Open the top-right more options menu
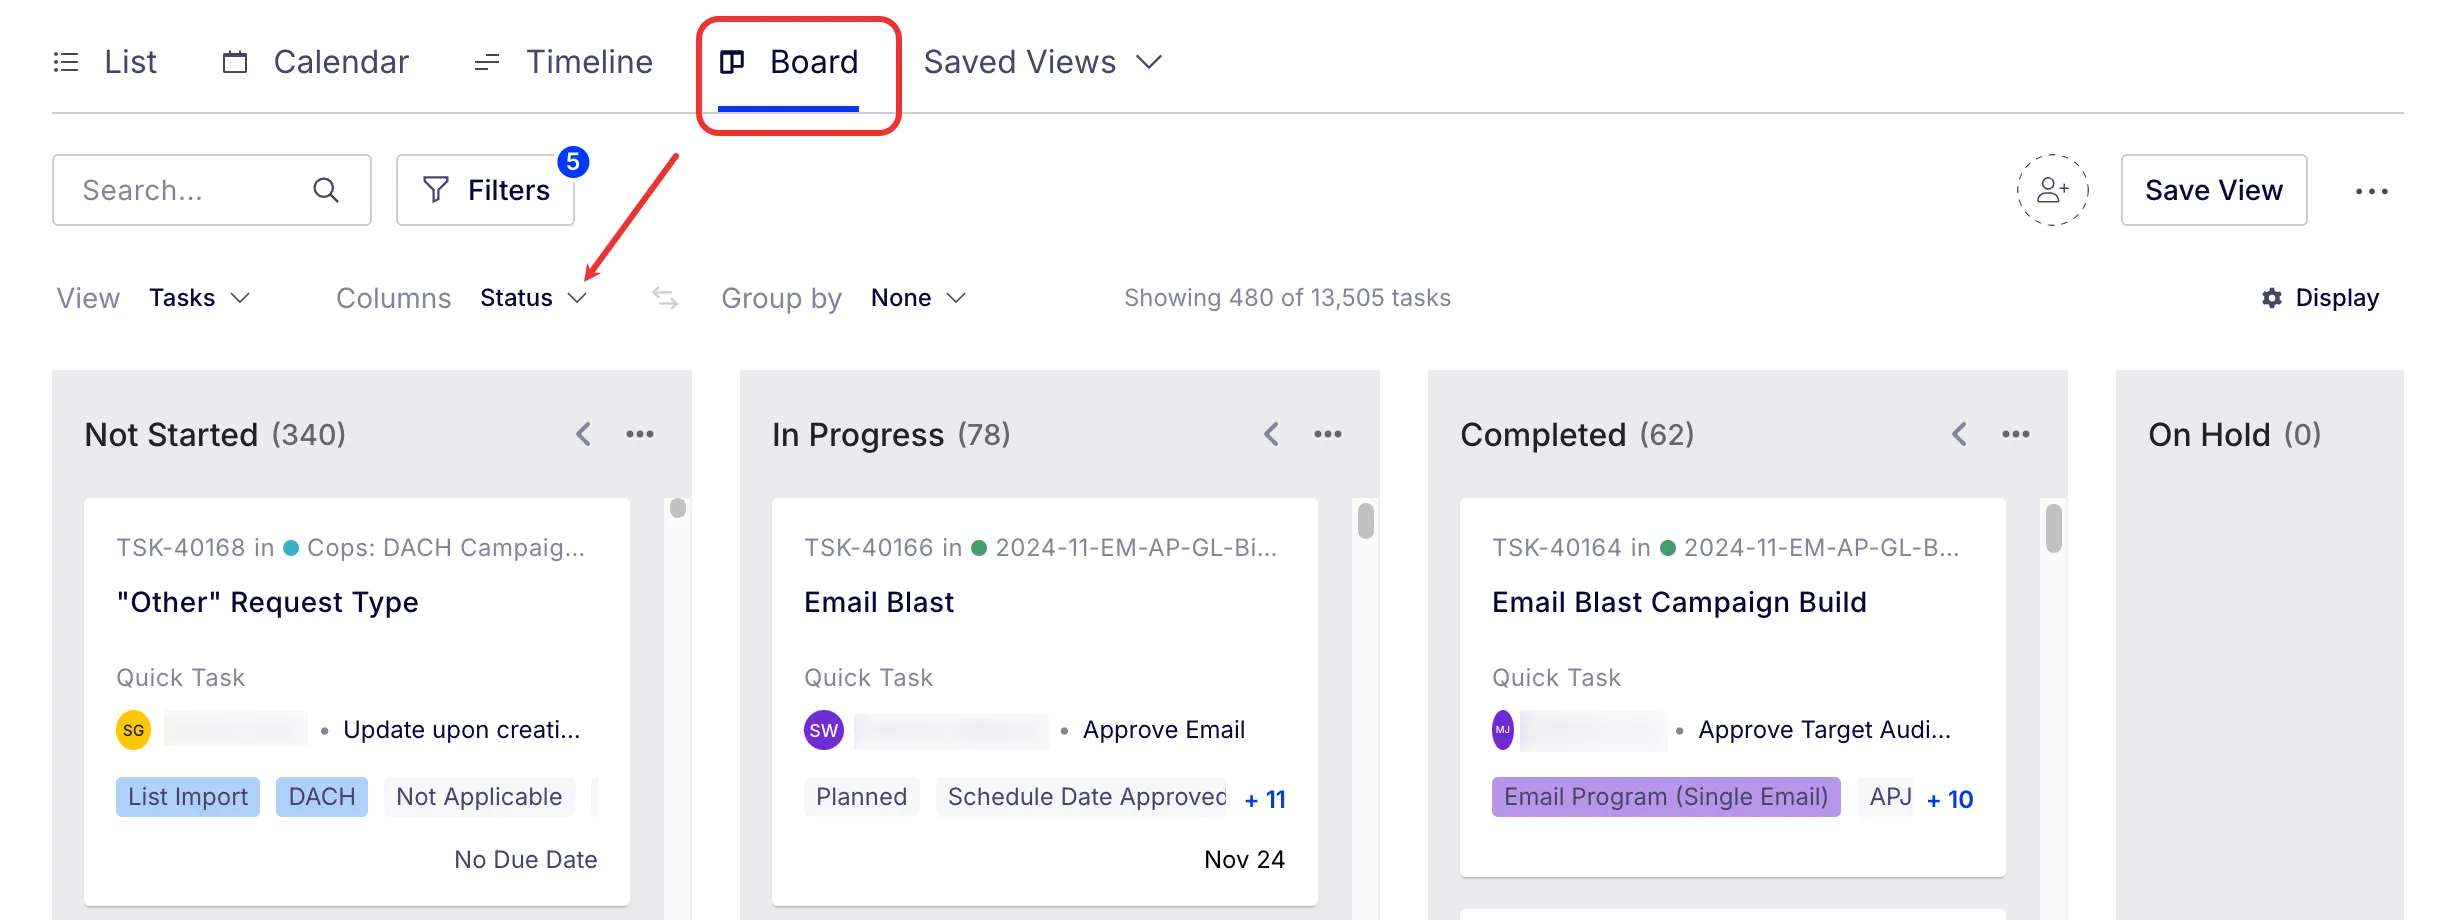 click(x=2372, y=191)
